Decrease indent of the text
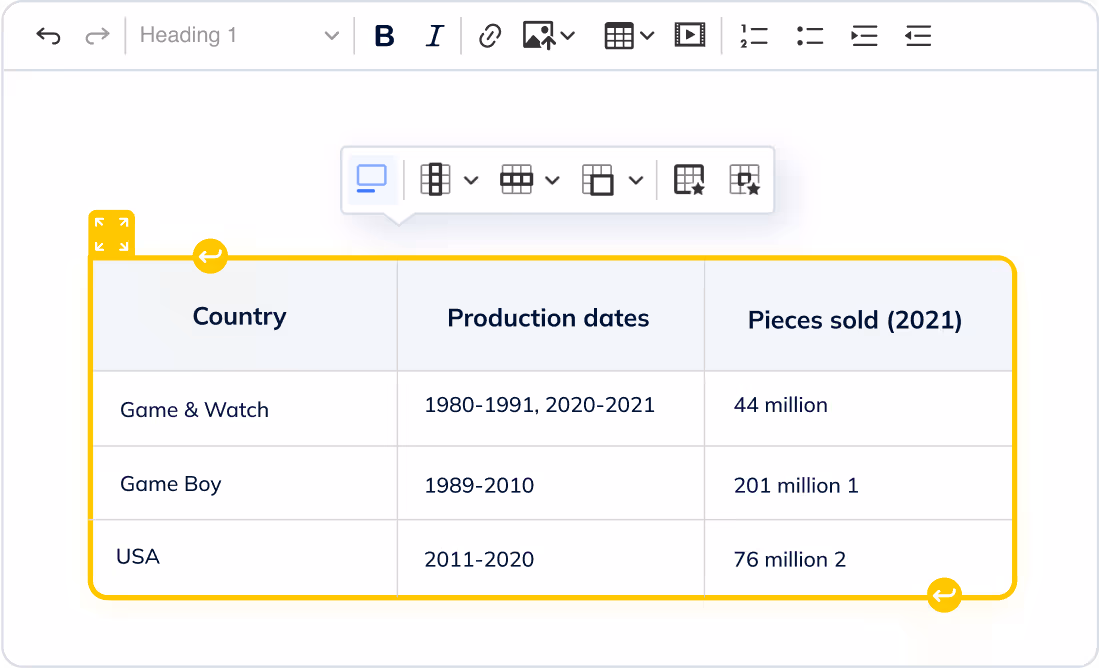 point(917,36)
